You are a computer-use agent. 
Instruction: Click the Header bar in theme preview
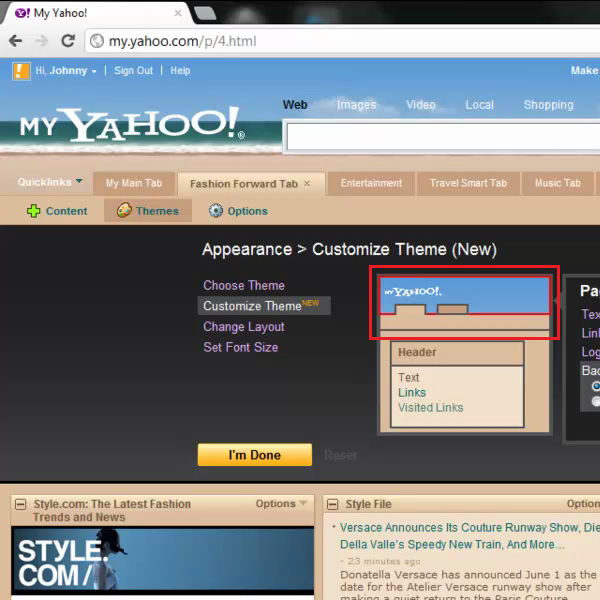[x=457, y=352]
